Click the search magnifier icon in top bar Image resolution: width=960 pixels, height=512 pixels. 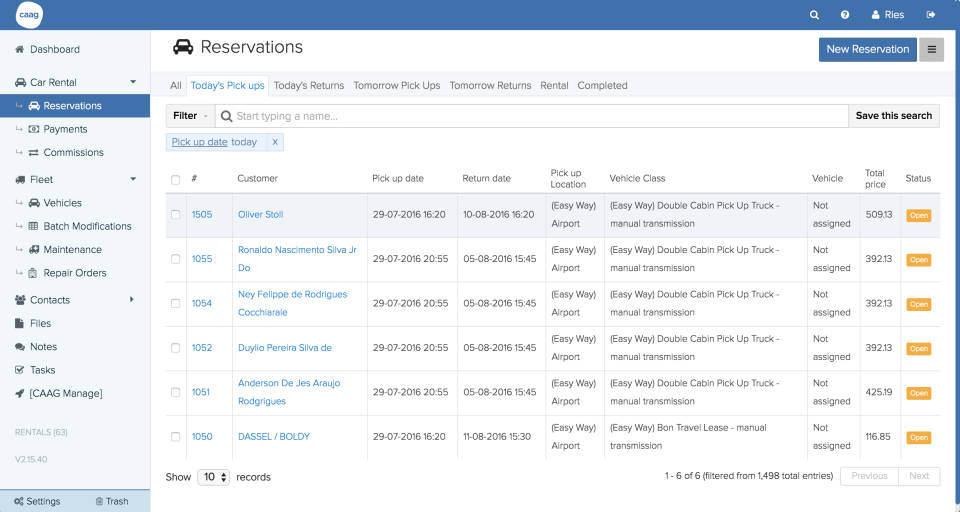pos(815,15)
